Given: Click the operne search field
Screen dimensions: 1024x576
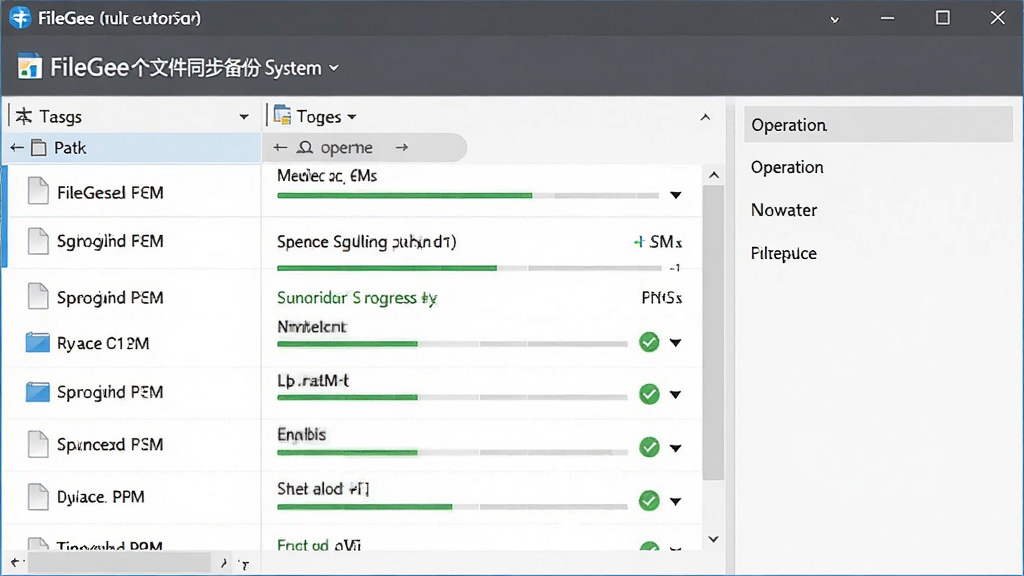Looking at the screenshot, I should point(364,148).
